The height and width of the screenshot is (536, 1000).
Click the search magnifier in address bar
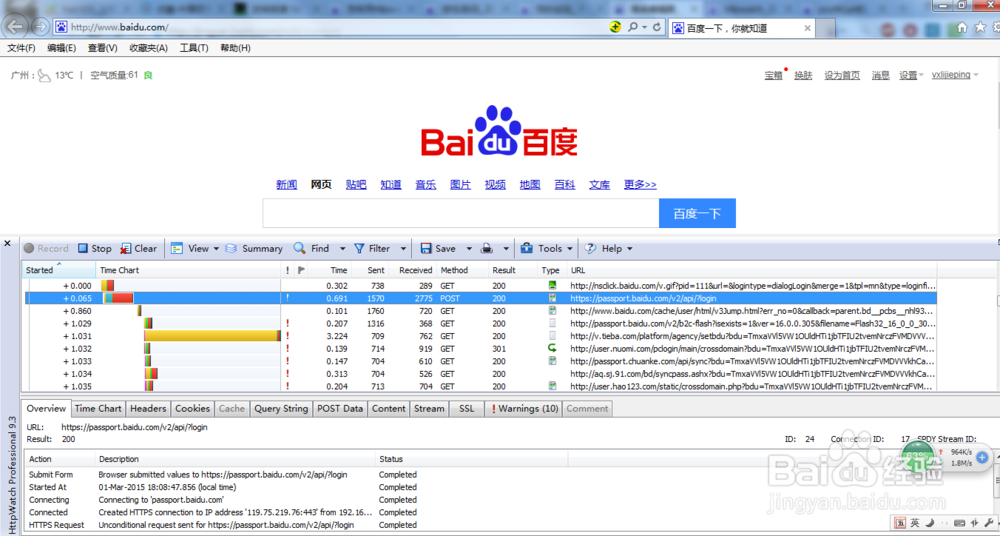[x=633, y=27]
